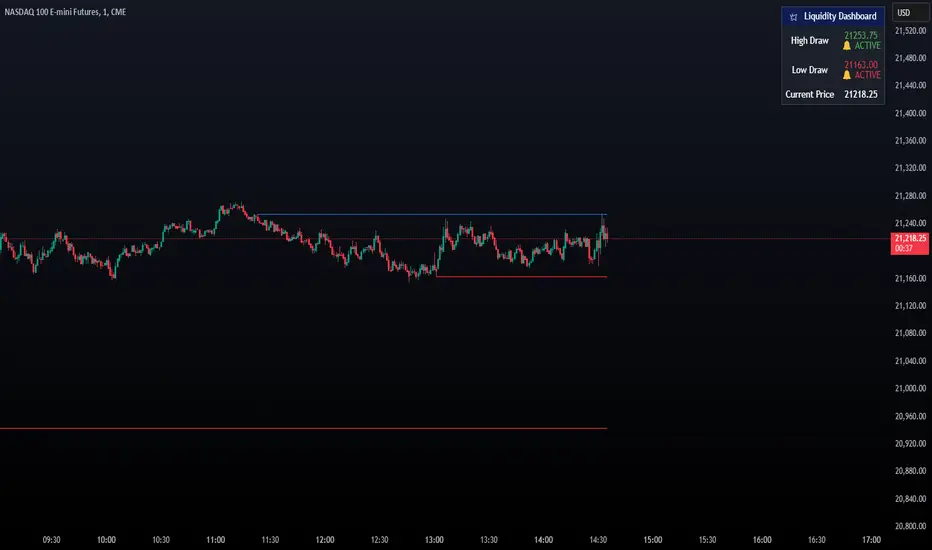The height and width of the screenshot is (550, 932).
Task: Open the USD currency selector
Action: point(911,12)
